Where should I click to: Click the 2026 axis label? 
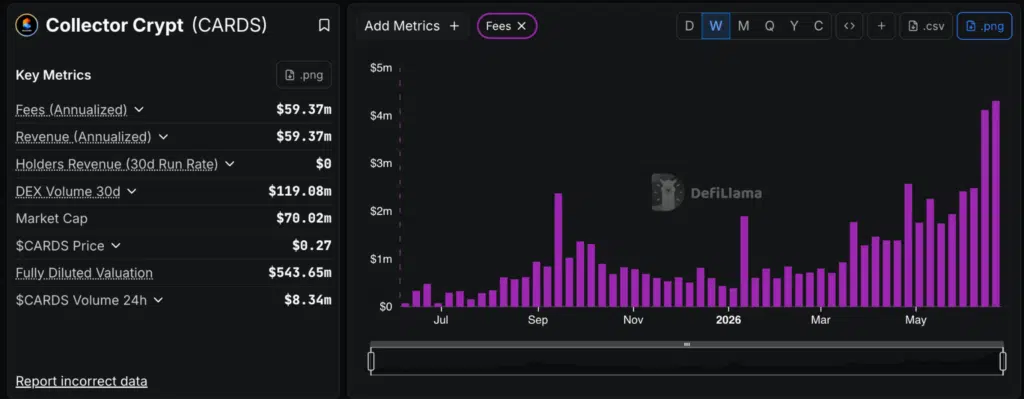(729, 320)
